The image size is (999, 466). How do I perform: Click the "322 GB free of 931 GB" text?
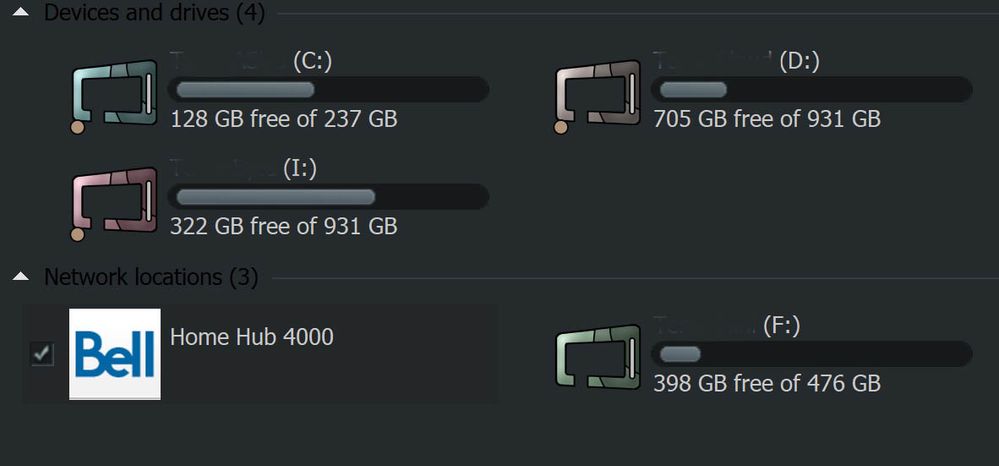(284, 227)
